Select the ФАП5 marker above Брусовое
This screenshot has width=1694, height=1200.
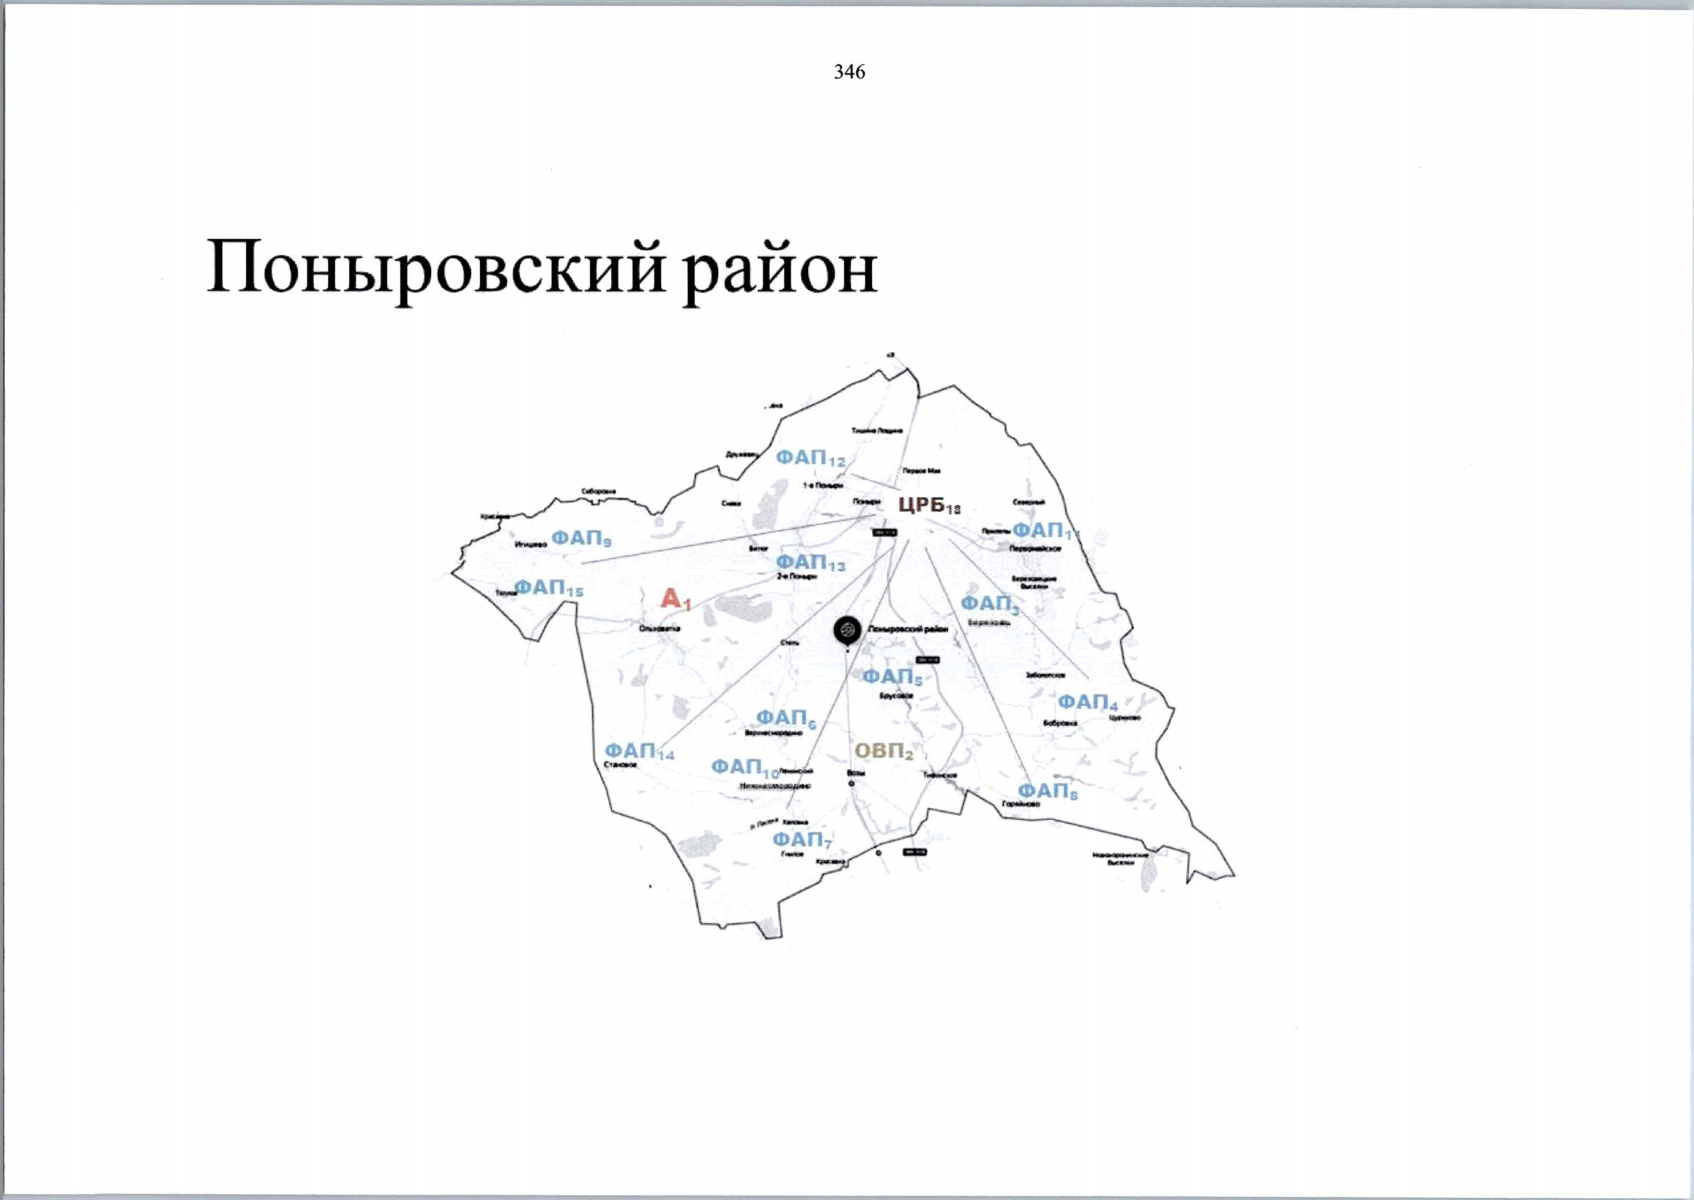tap(893, 677)
